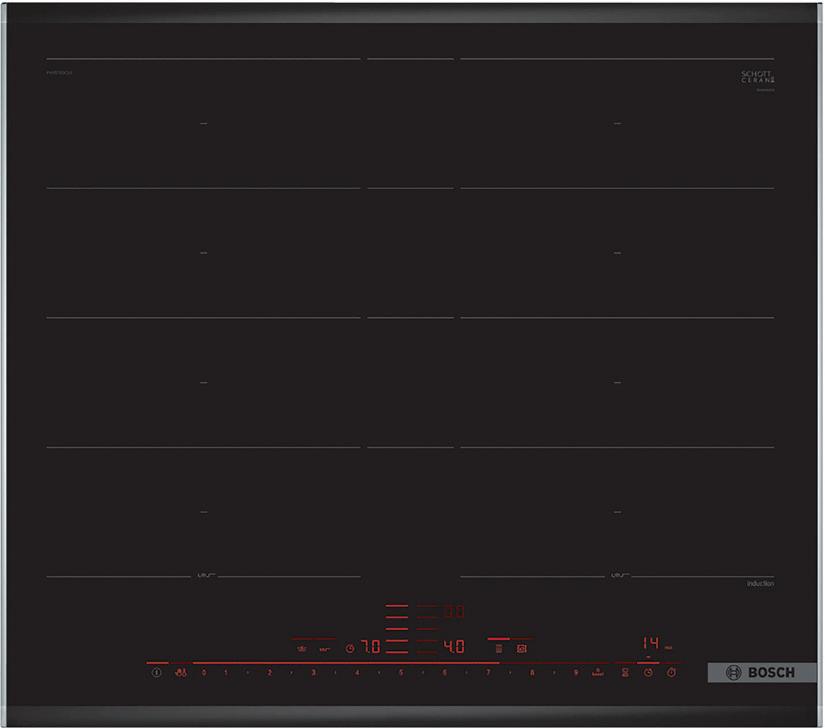The width and height of the screenshot is (825, 728).
Task: Choose power level 3
Action: click(x=314, y=672)
